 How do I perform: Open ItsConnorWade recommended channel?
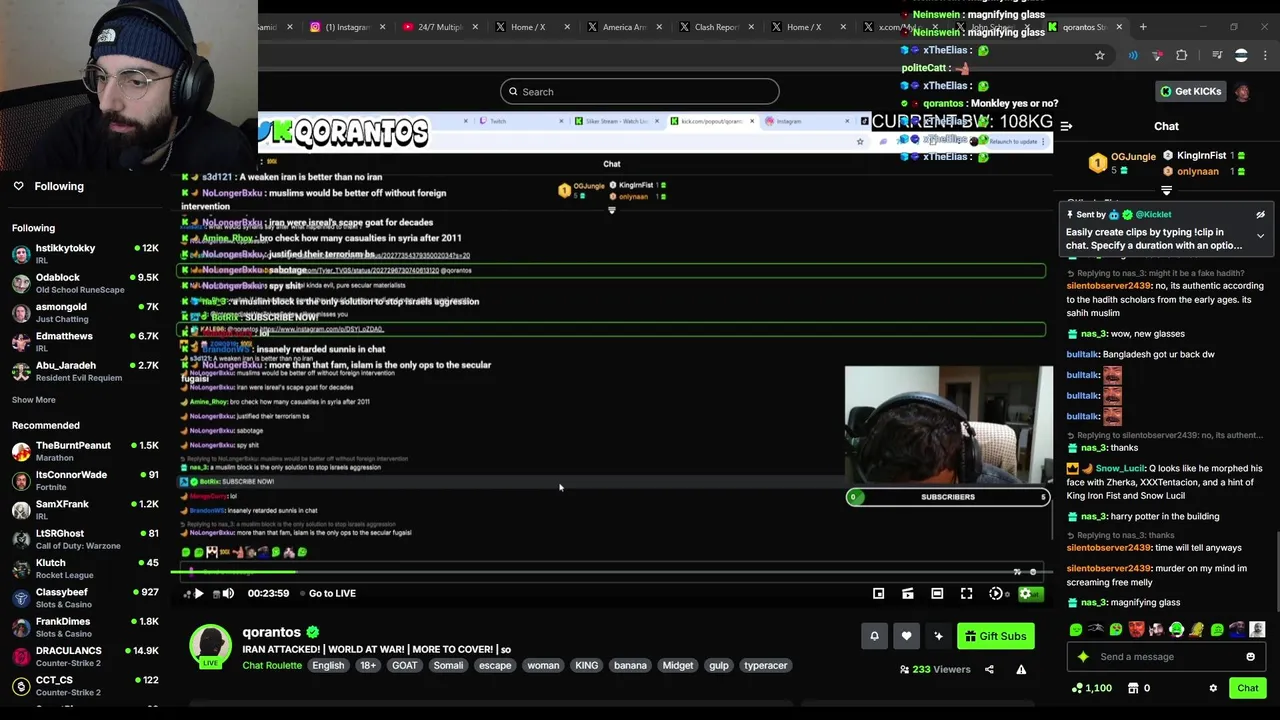pyautogui.click(x=85, y=480)
